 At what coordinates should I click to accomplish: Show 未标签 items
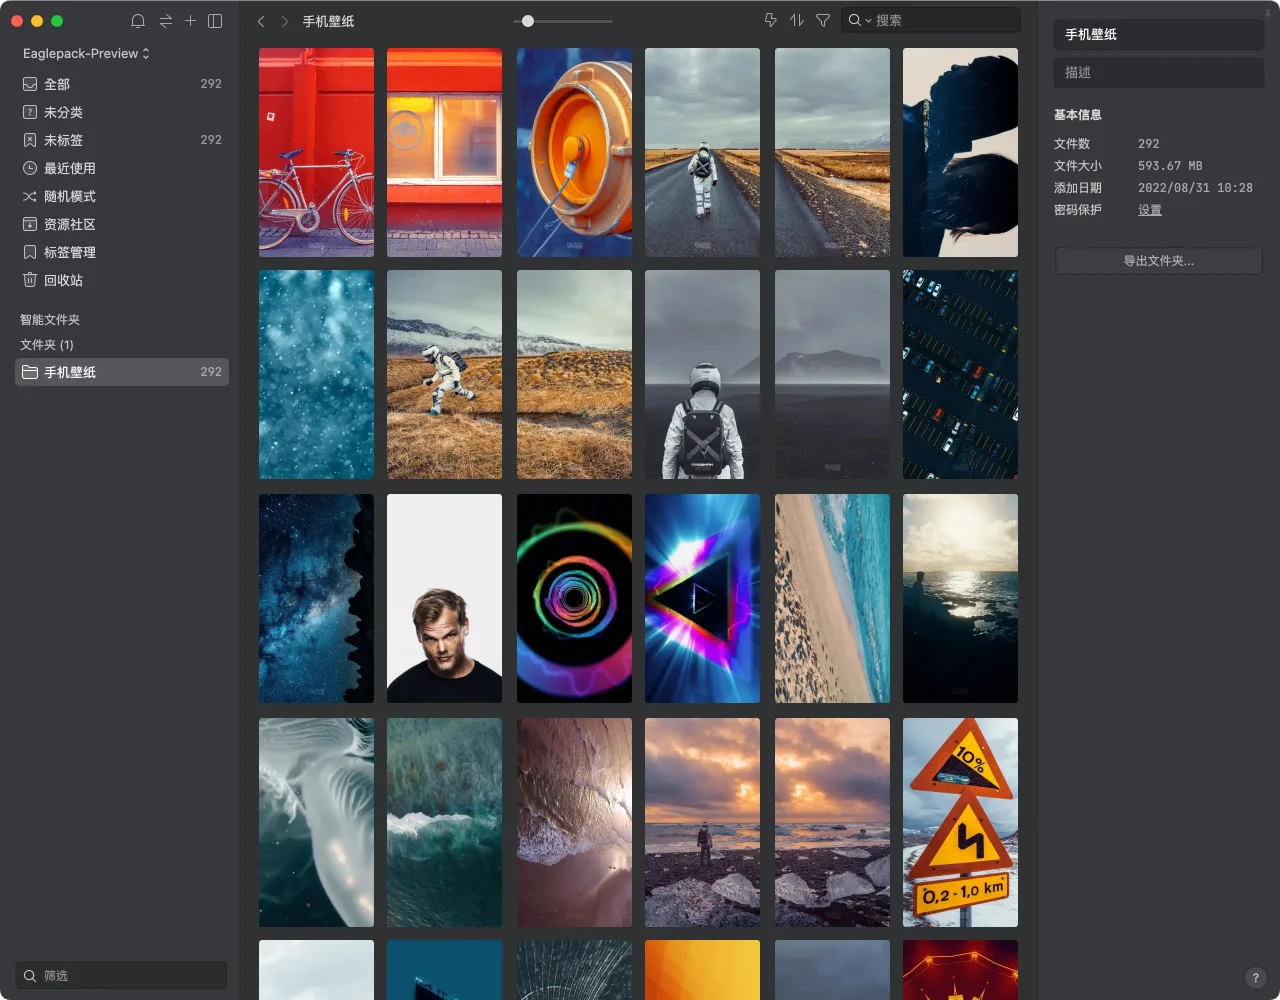coord(122,140)
